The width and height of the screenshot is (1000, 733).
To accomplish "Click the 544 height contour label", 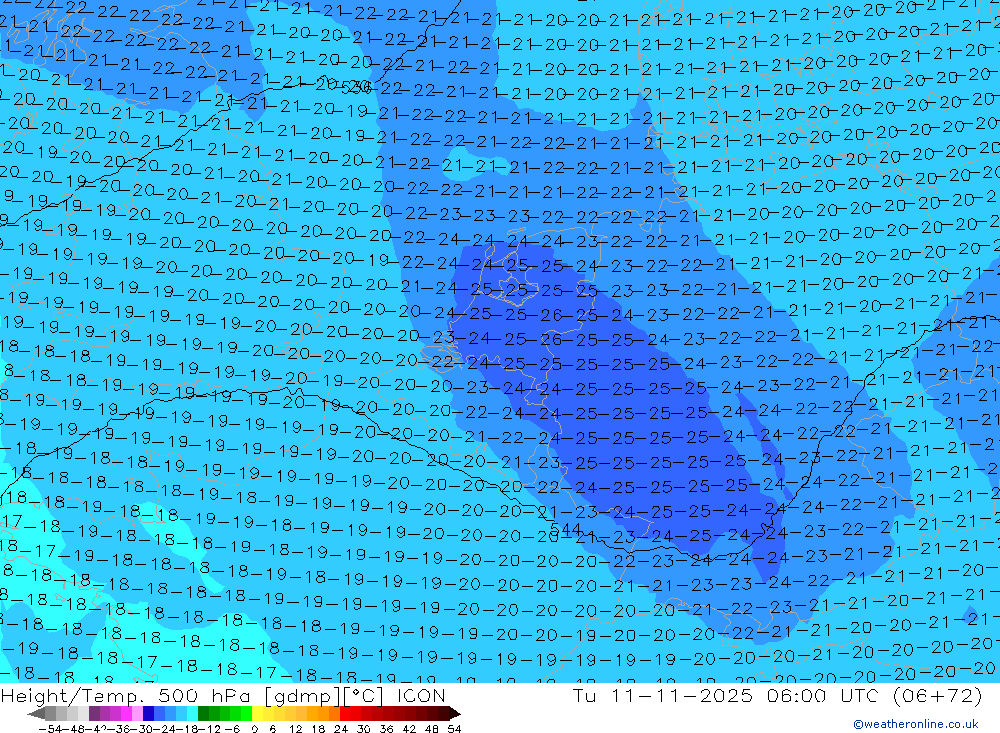I will tap(565, 529).
